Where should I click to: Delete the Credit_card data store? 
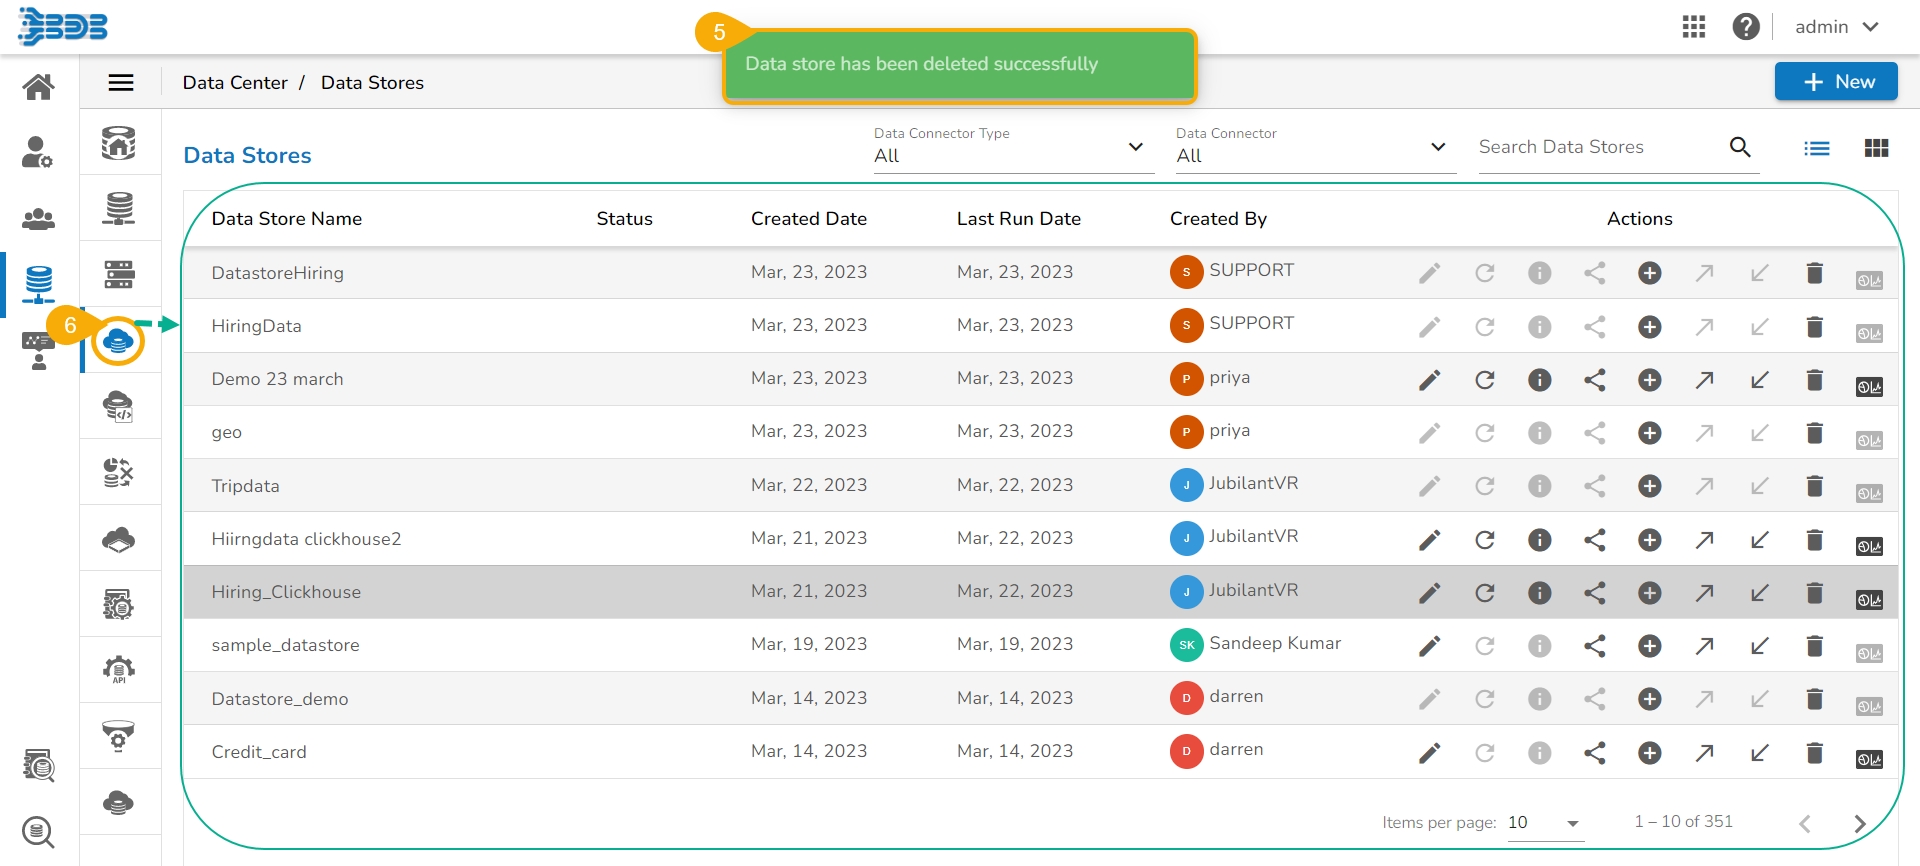pyautogui.click(x=1814, y=752)
